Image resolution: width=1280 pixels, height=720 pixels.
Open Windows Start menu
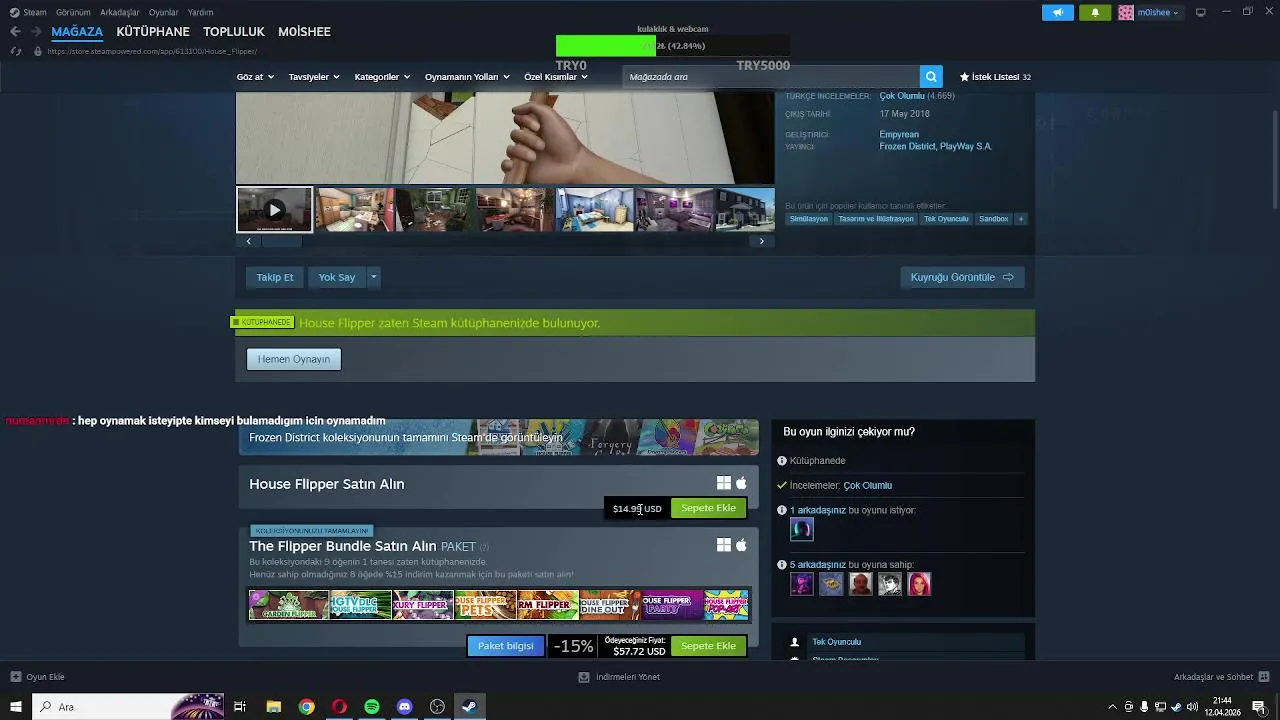pos(15,707)
